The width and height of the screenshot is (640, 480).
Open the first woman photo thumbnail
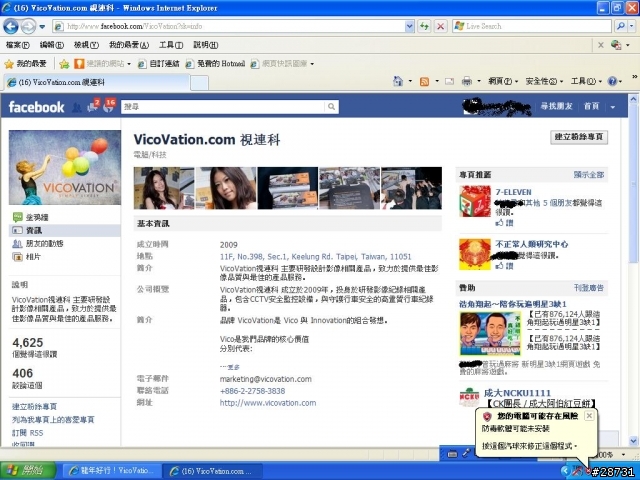(164, 188)
